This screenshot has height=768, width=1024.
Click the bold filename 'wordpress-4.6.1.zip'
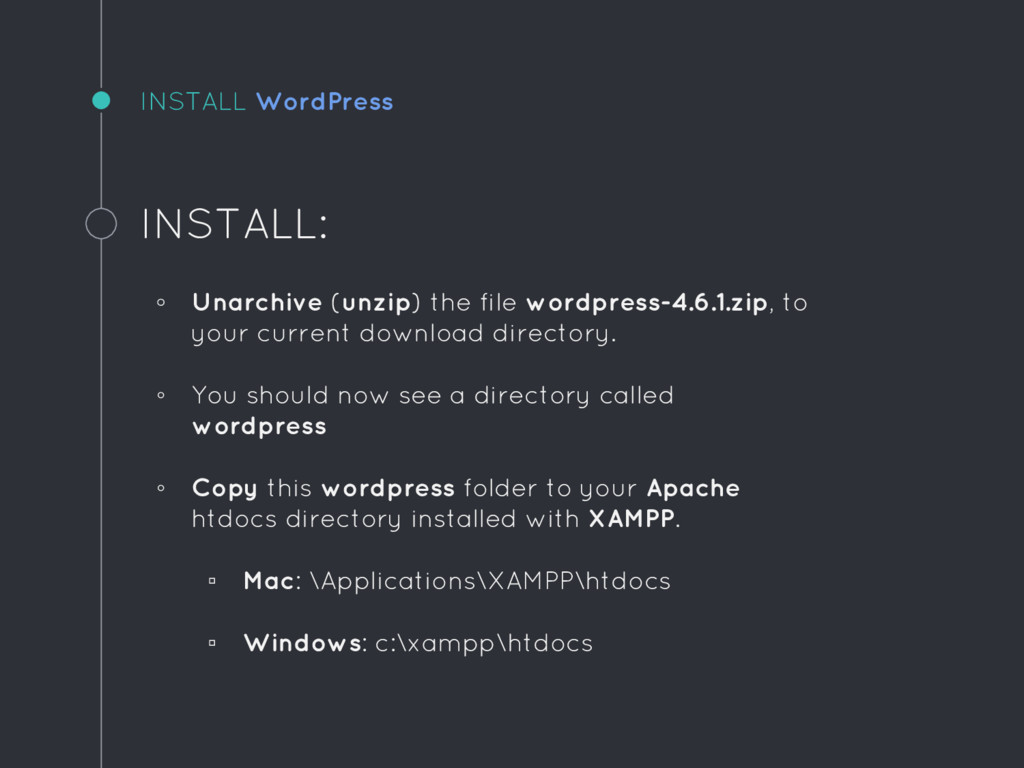click(647, 303)
